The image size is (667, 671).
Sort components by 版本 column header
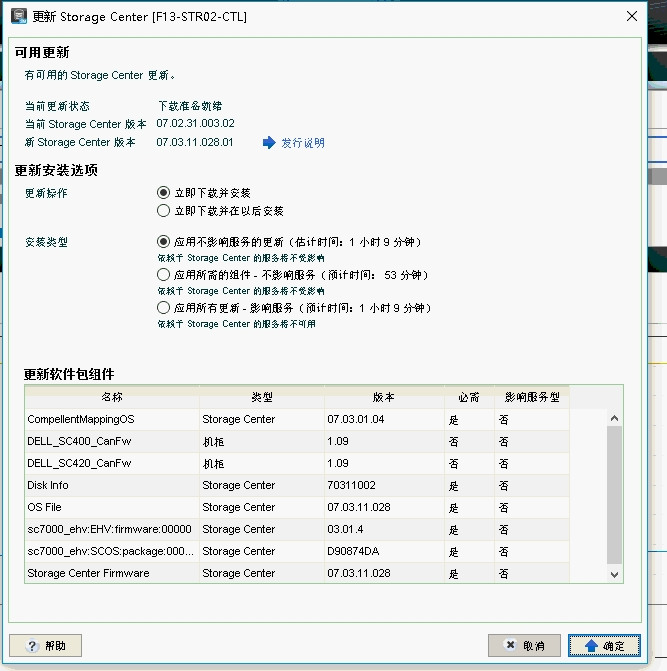384,397
